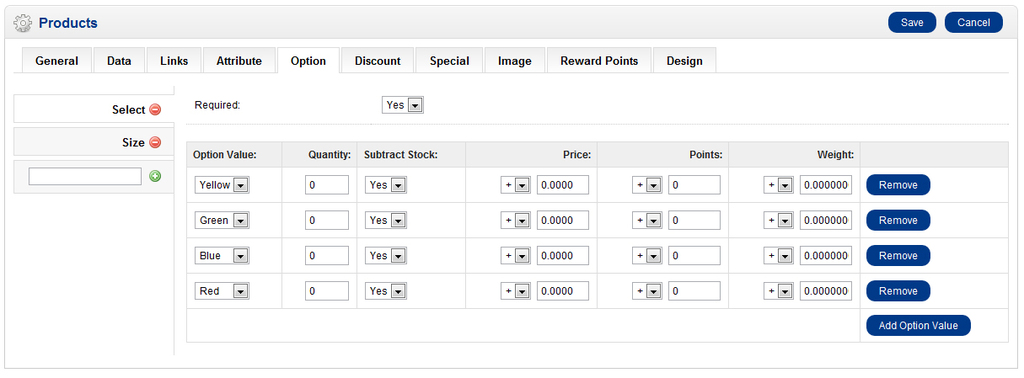1024x378 pixels.
Task: Click the Subtract Stock column header
Action: (x=400, y=155)
